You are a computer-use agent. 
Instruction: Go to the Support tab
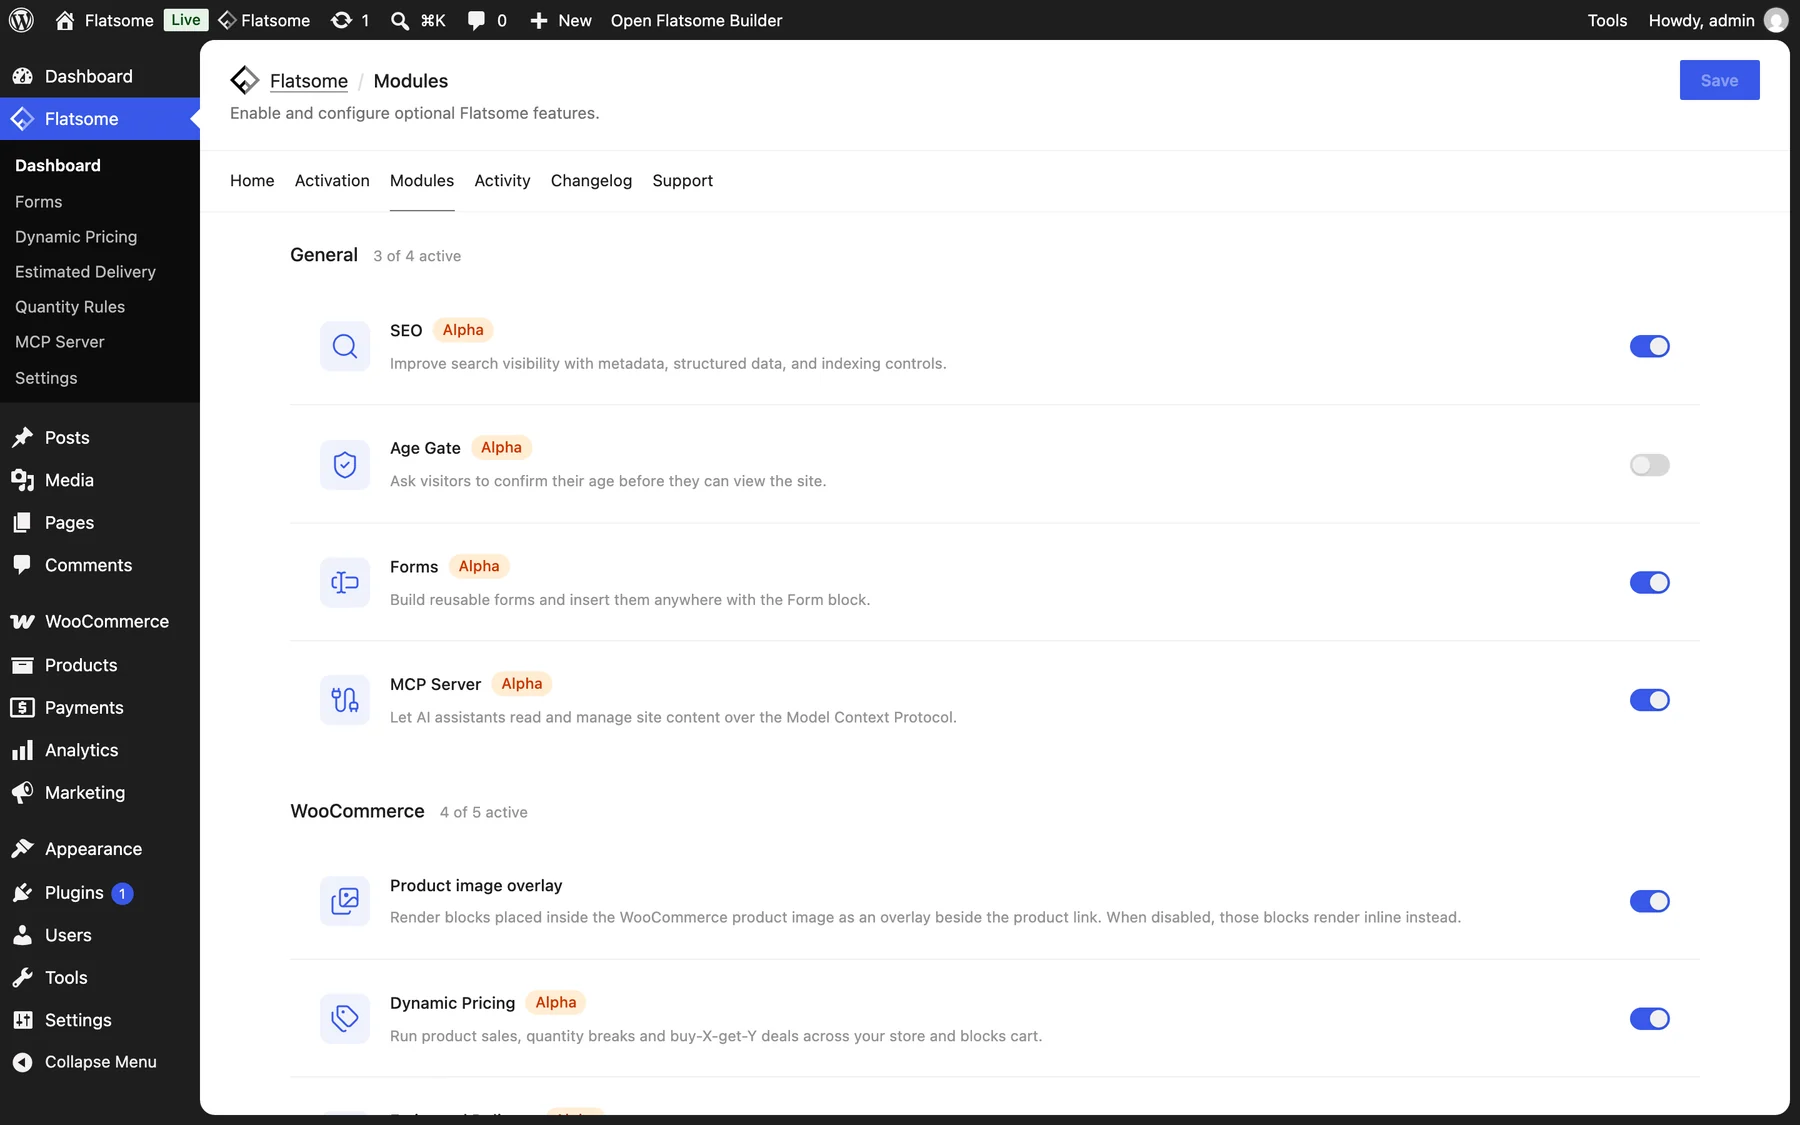coord(683,181)
